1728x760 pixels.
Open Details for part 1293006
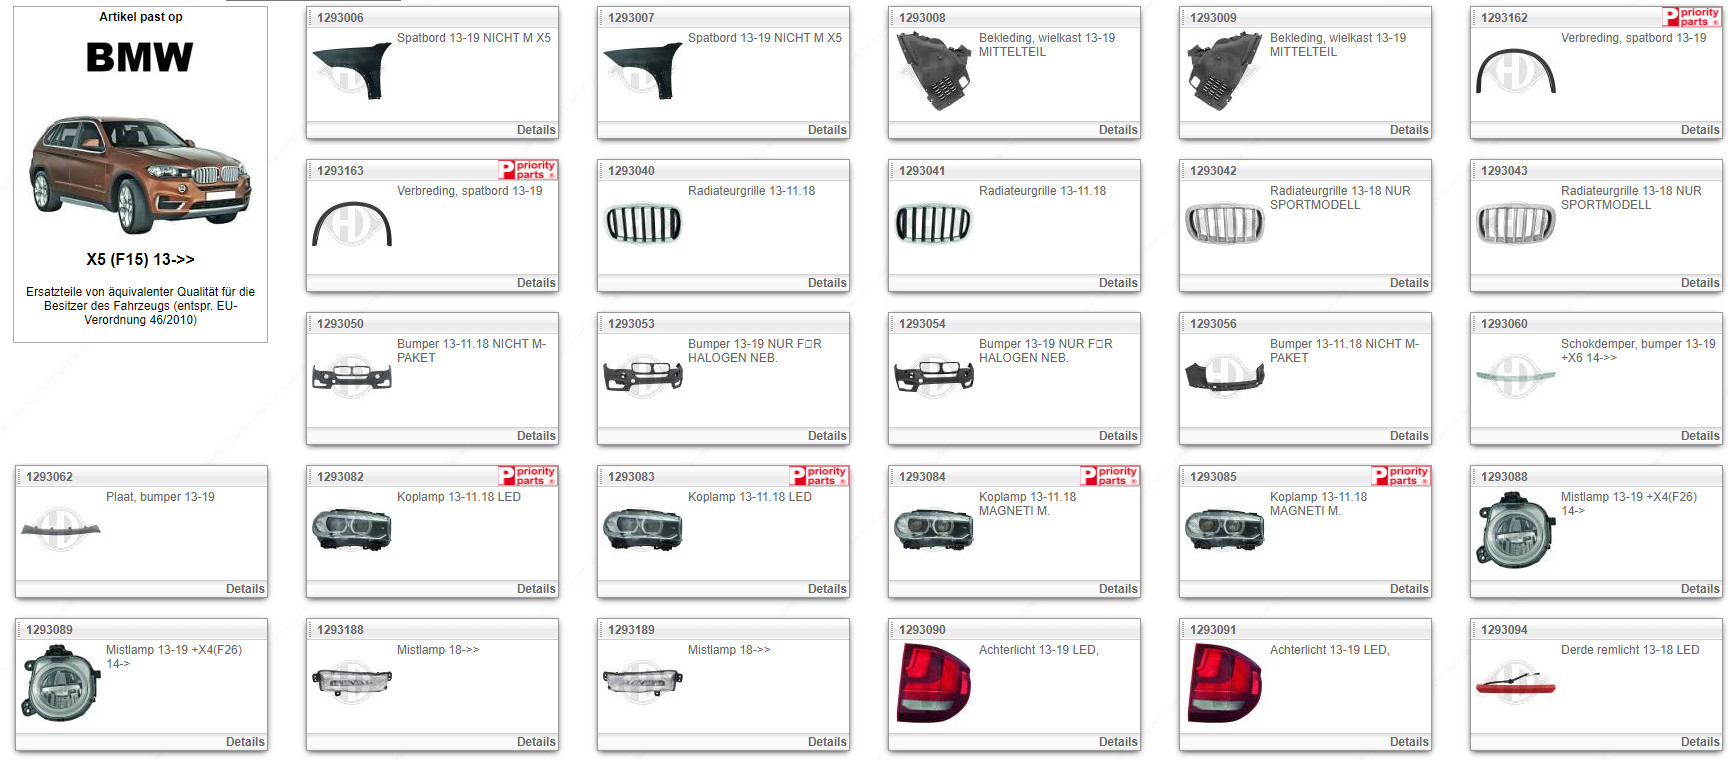[x=536, y=130]
